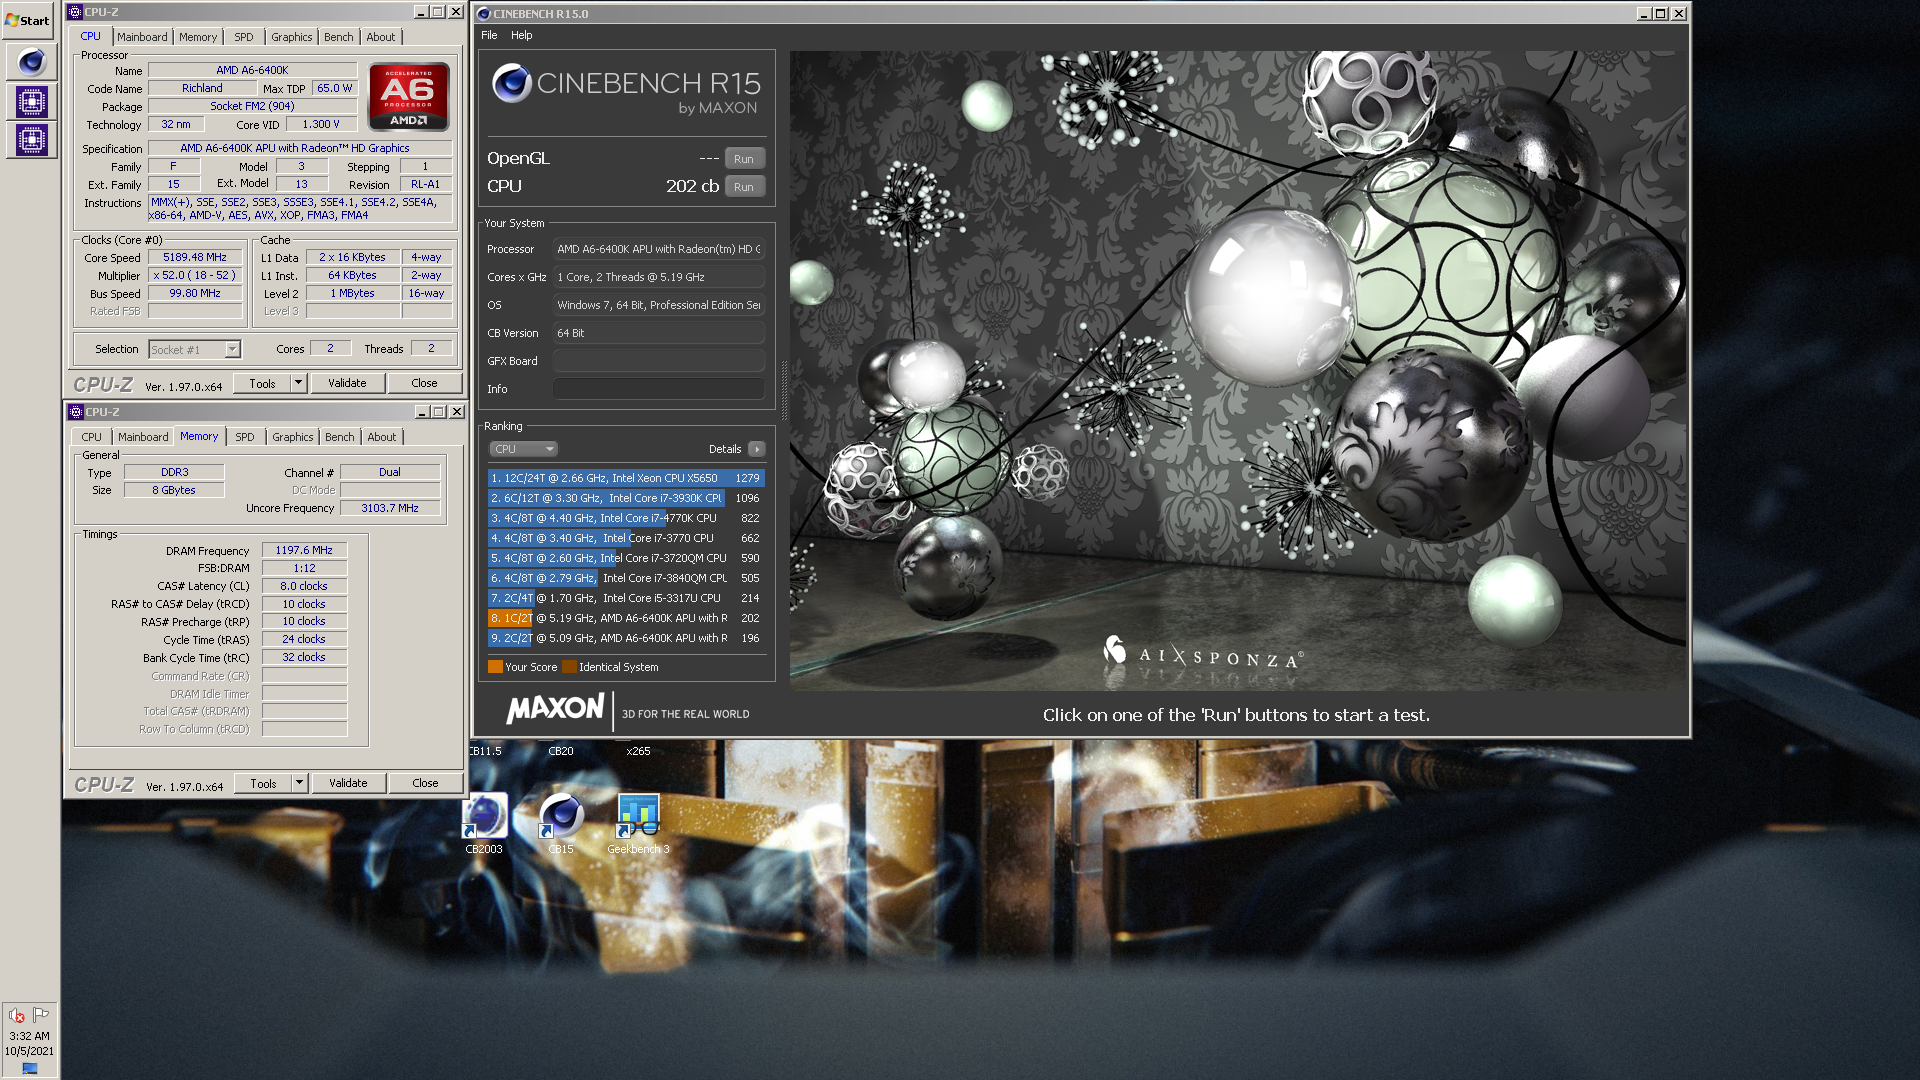Click the Windows Start button

tap(28, 20)
